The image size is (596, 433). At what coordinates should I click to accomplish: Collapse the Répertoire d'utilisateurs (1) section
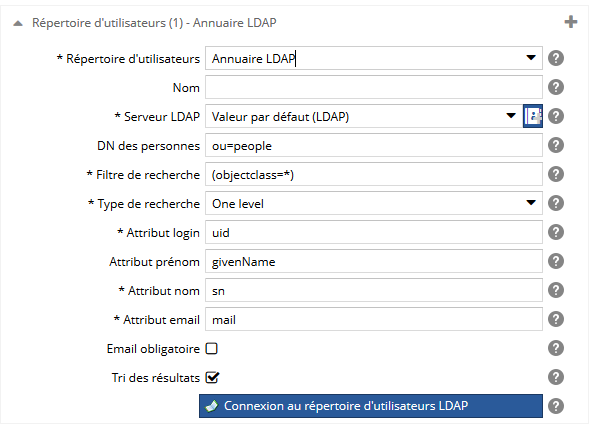pos(18,23)
